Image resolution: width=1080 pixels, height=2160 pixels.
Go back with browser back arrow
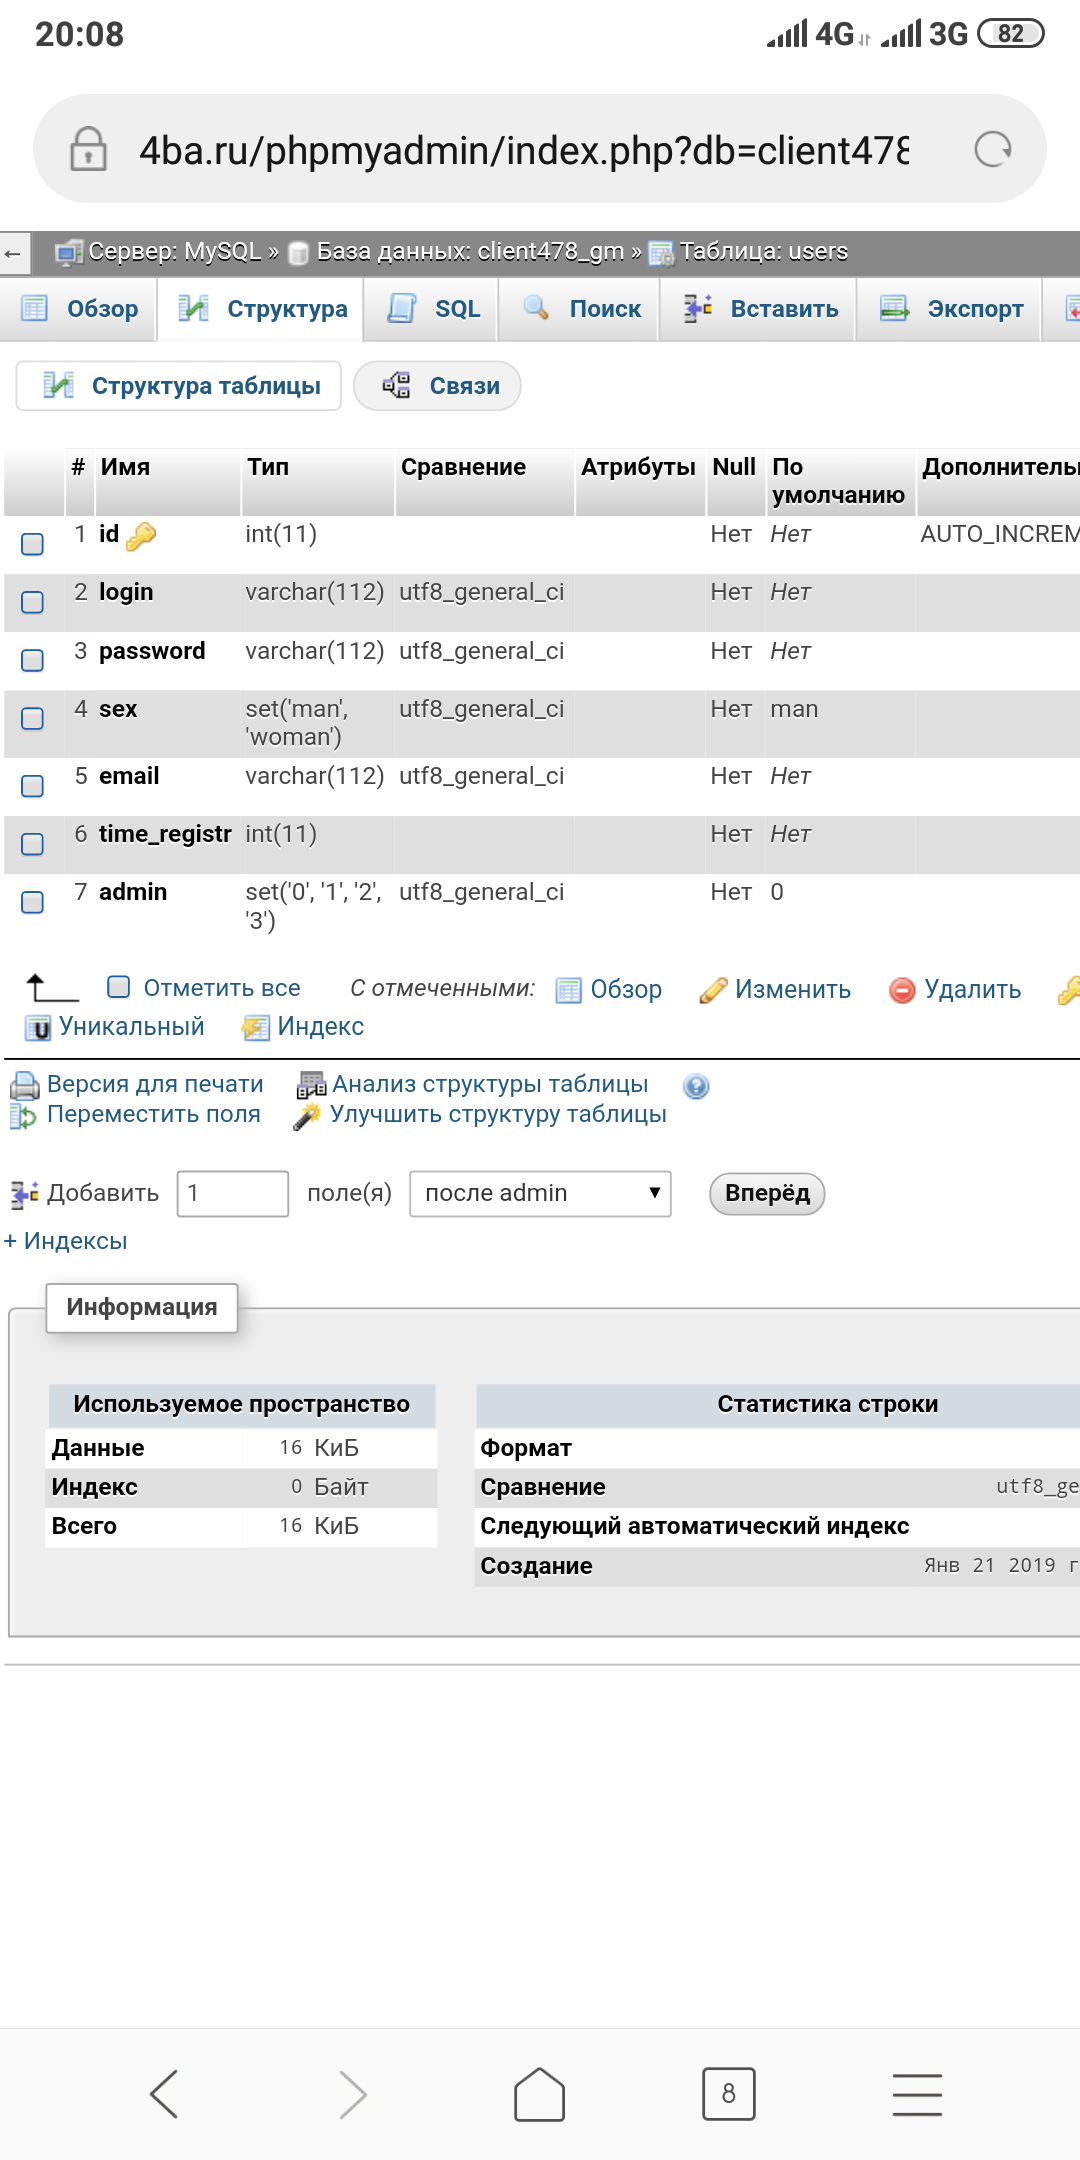[x=164, y=2094]
